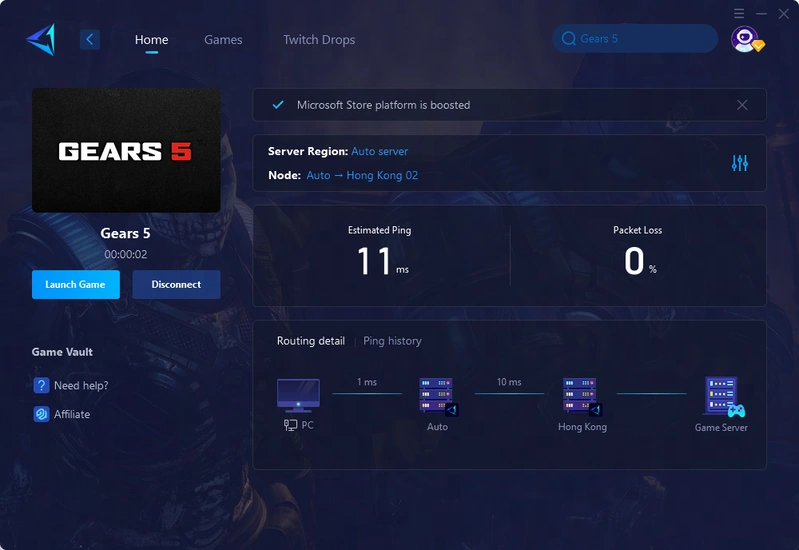
Task: Click the Gears 5 cover thumbnail
Action: [126, 150]
